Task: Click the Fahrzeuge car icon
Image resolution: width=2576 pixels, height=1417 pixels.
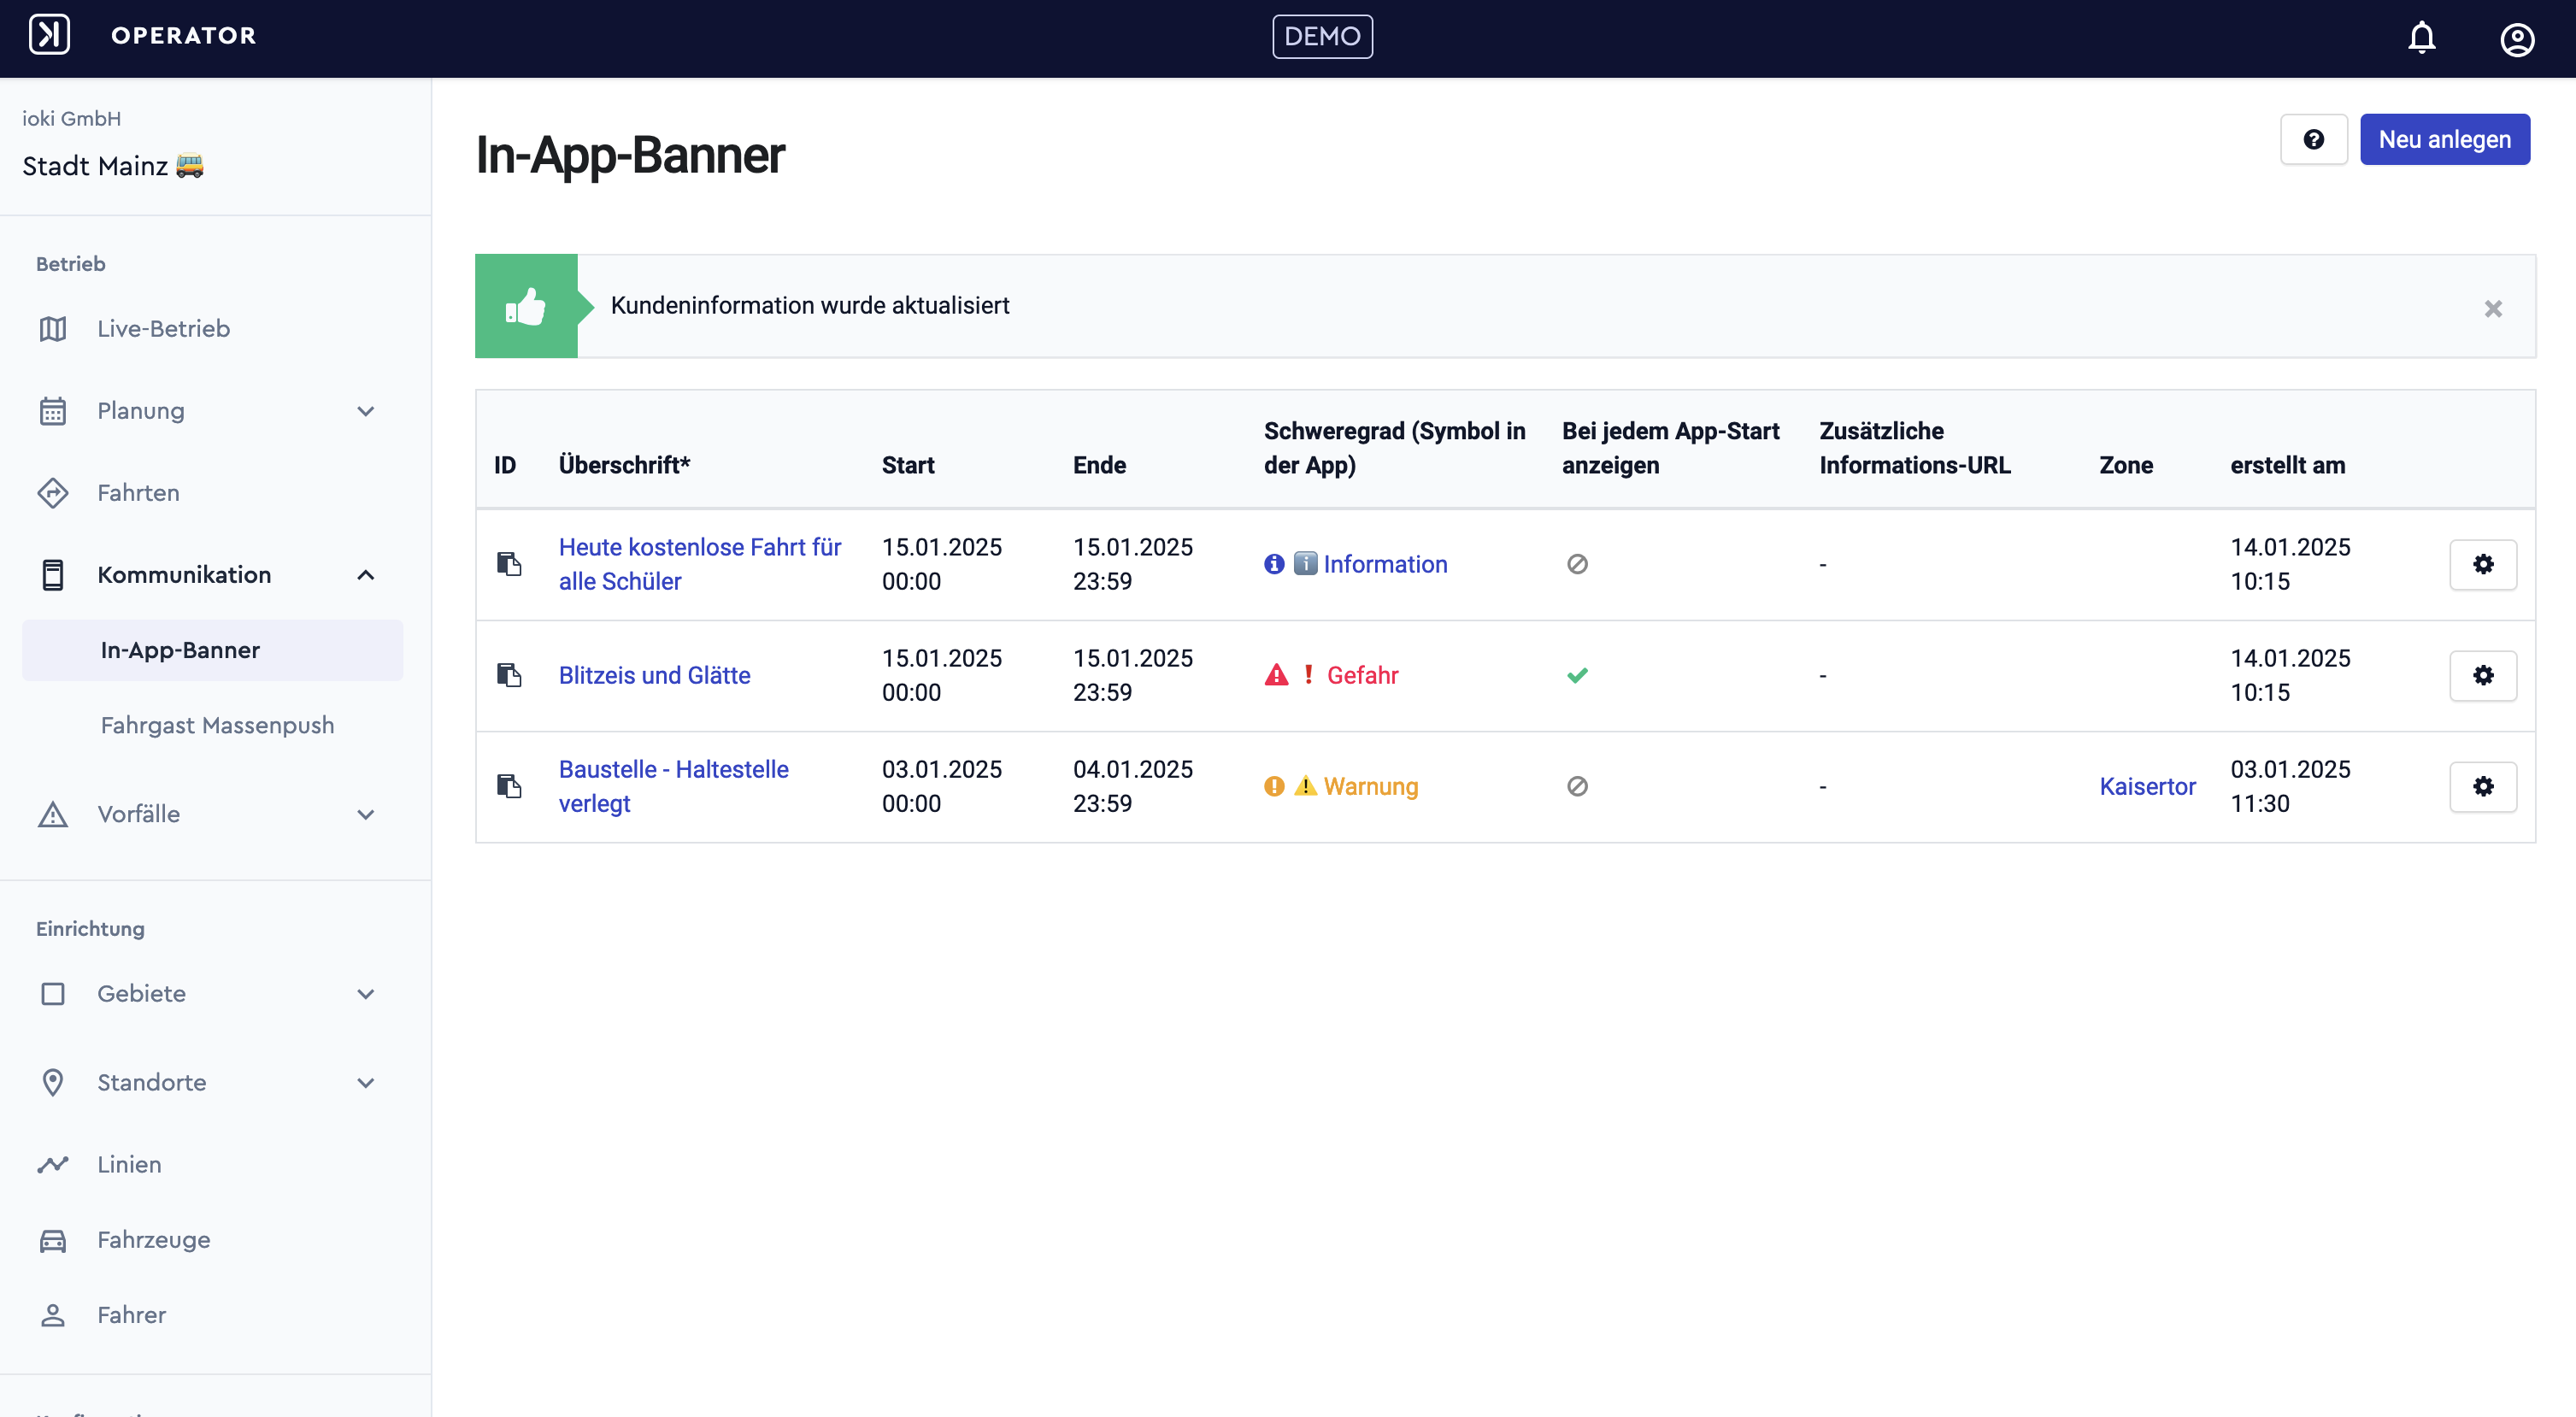Action: (53, 1240)
